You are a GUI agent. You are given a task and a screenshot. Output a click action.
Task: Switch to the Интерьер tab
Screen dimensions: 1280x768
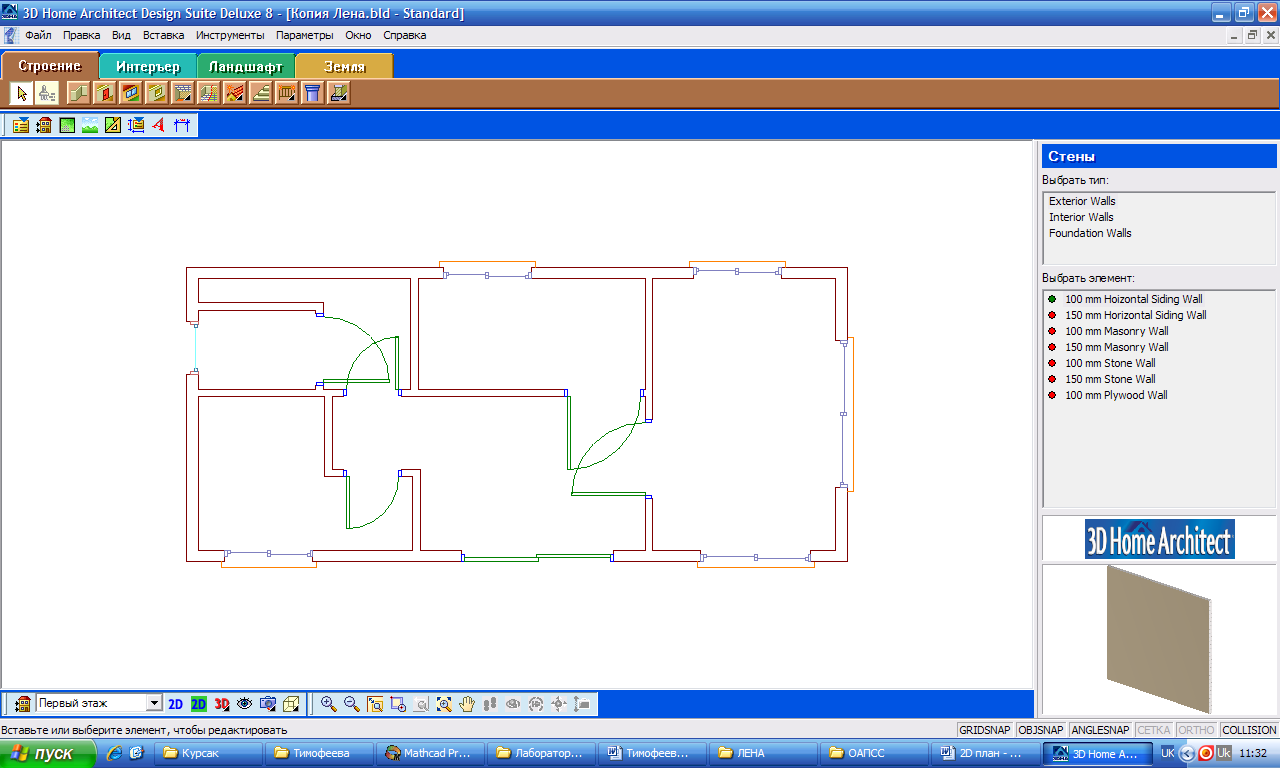(x=148, y=67)
